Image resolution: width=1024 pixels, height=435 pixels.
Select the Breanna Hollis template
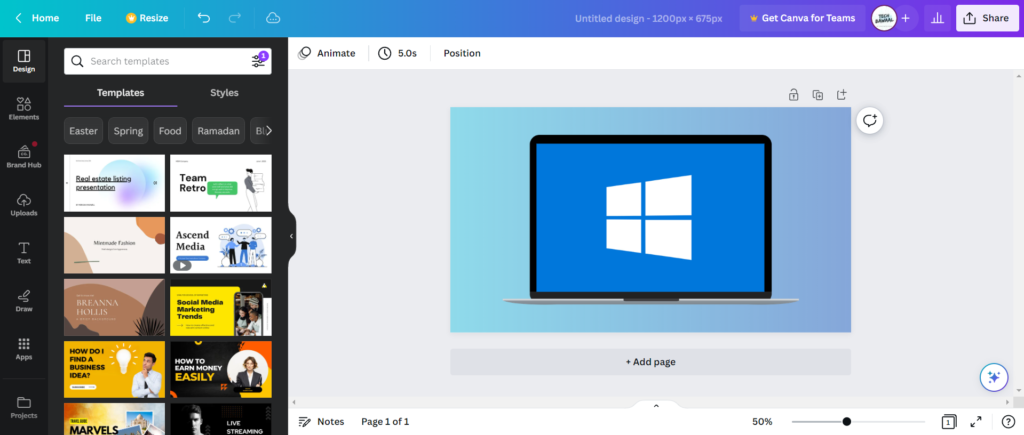114,308
